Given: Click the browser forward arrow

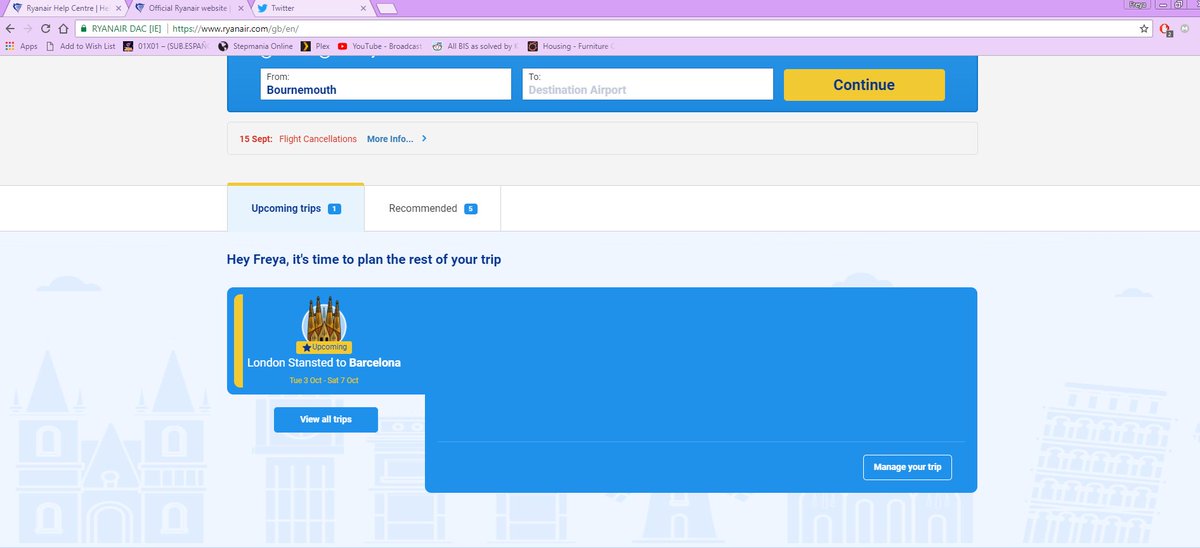Looking at the screenshot, I should coord(27,29).
